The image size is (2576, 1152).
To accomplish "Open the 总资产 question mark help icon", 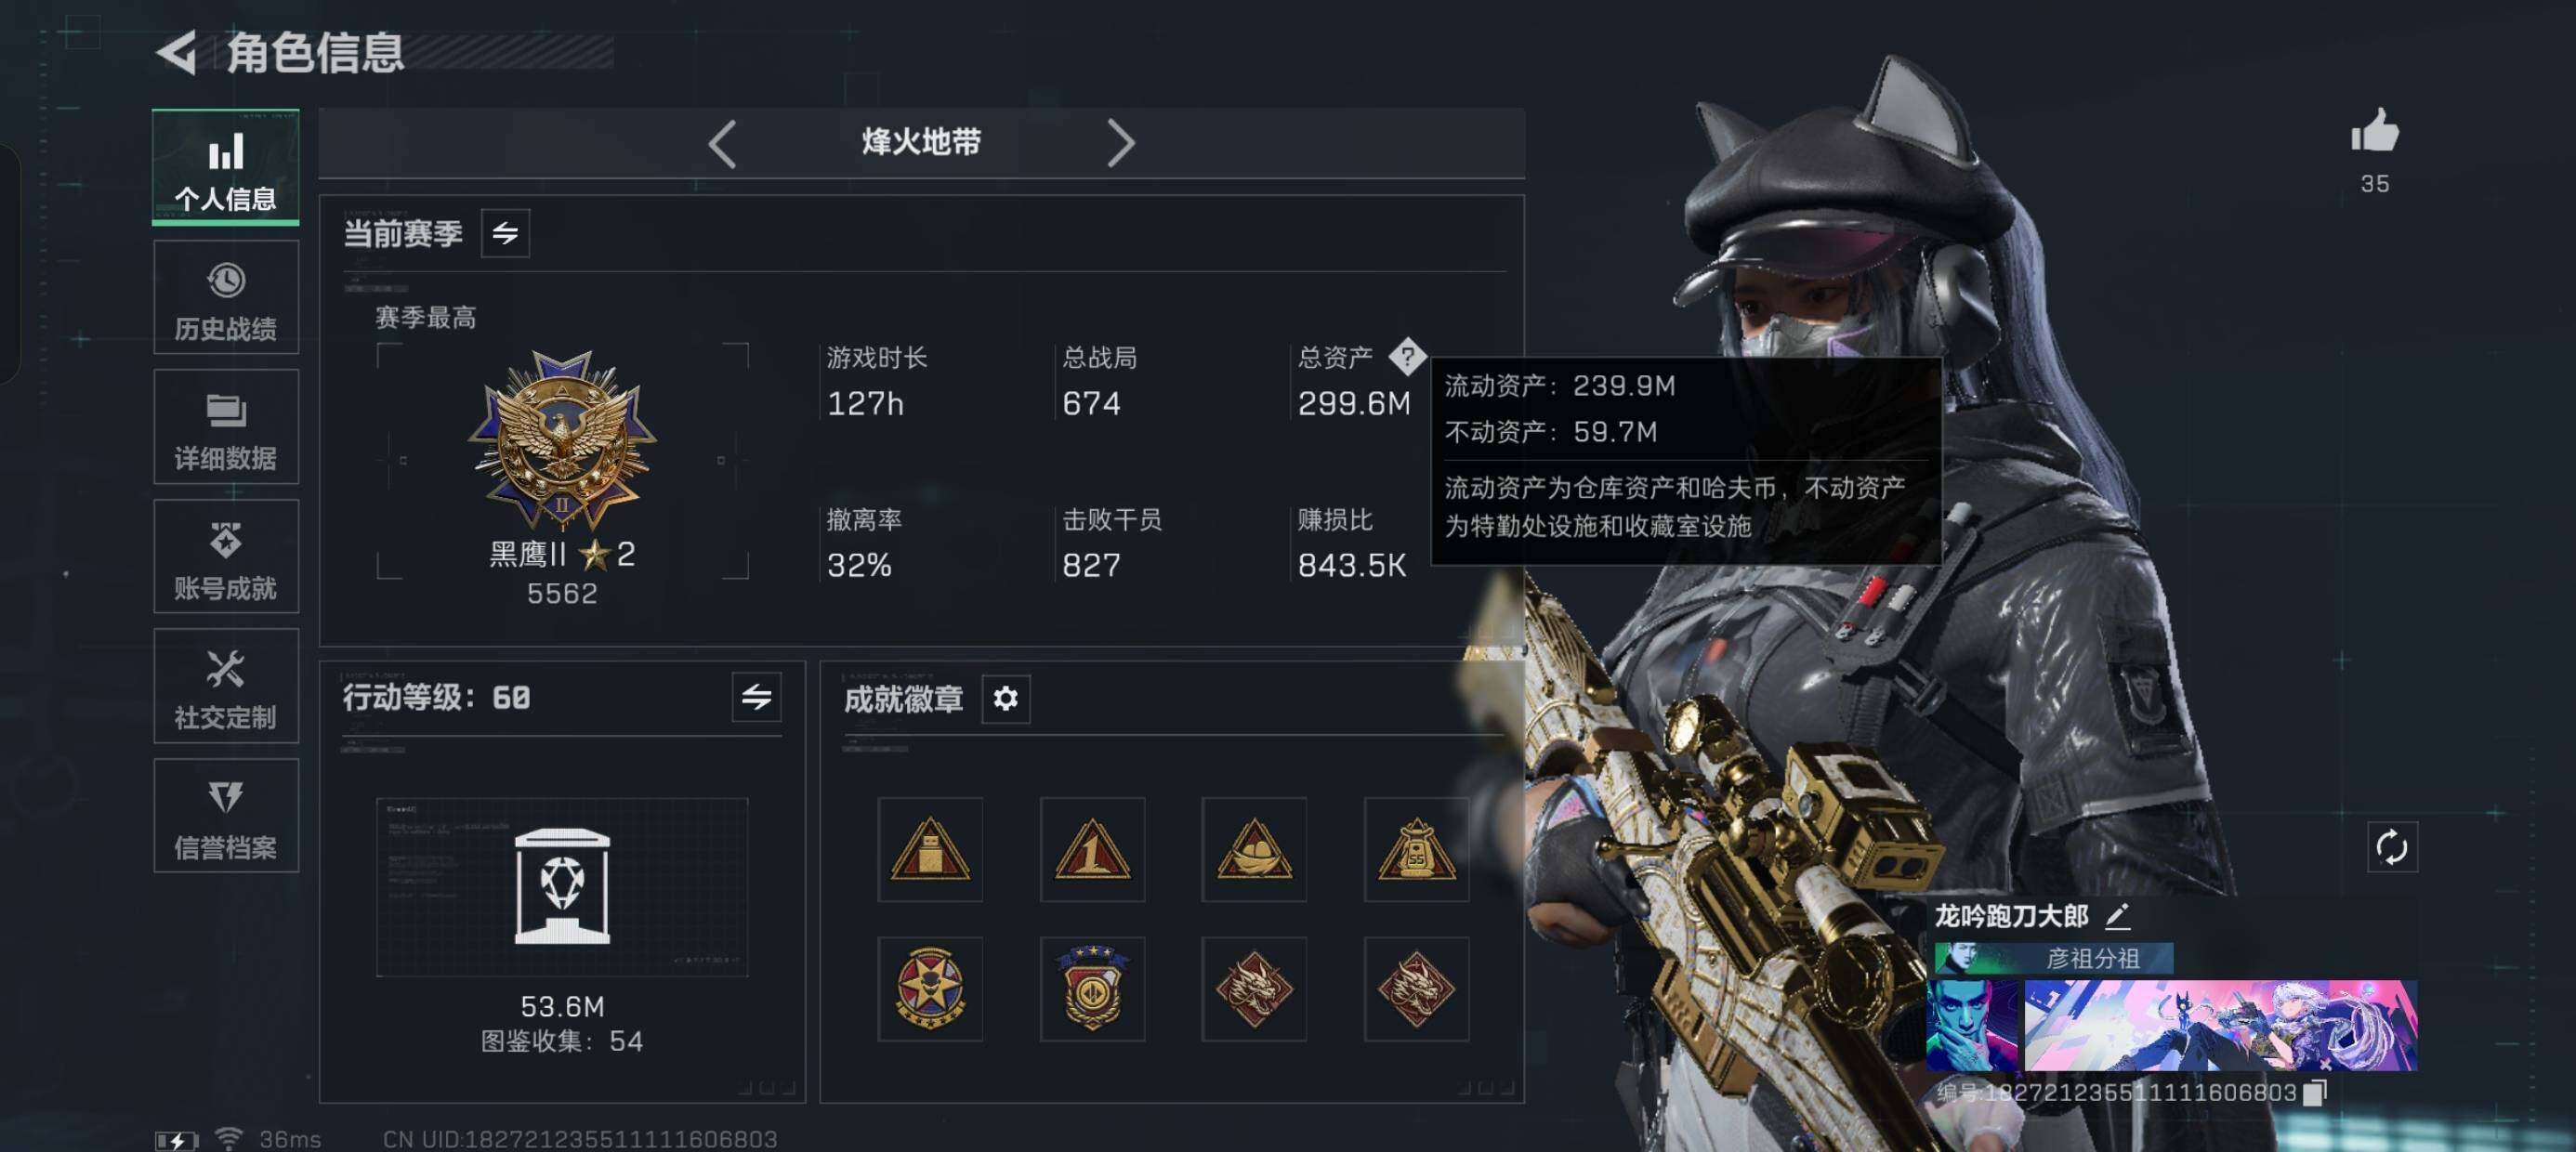I will (1407, 356).
